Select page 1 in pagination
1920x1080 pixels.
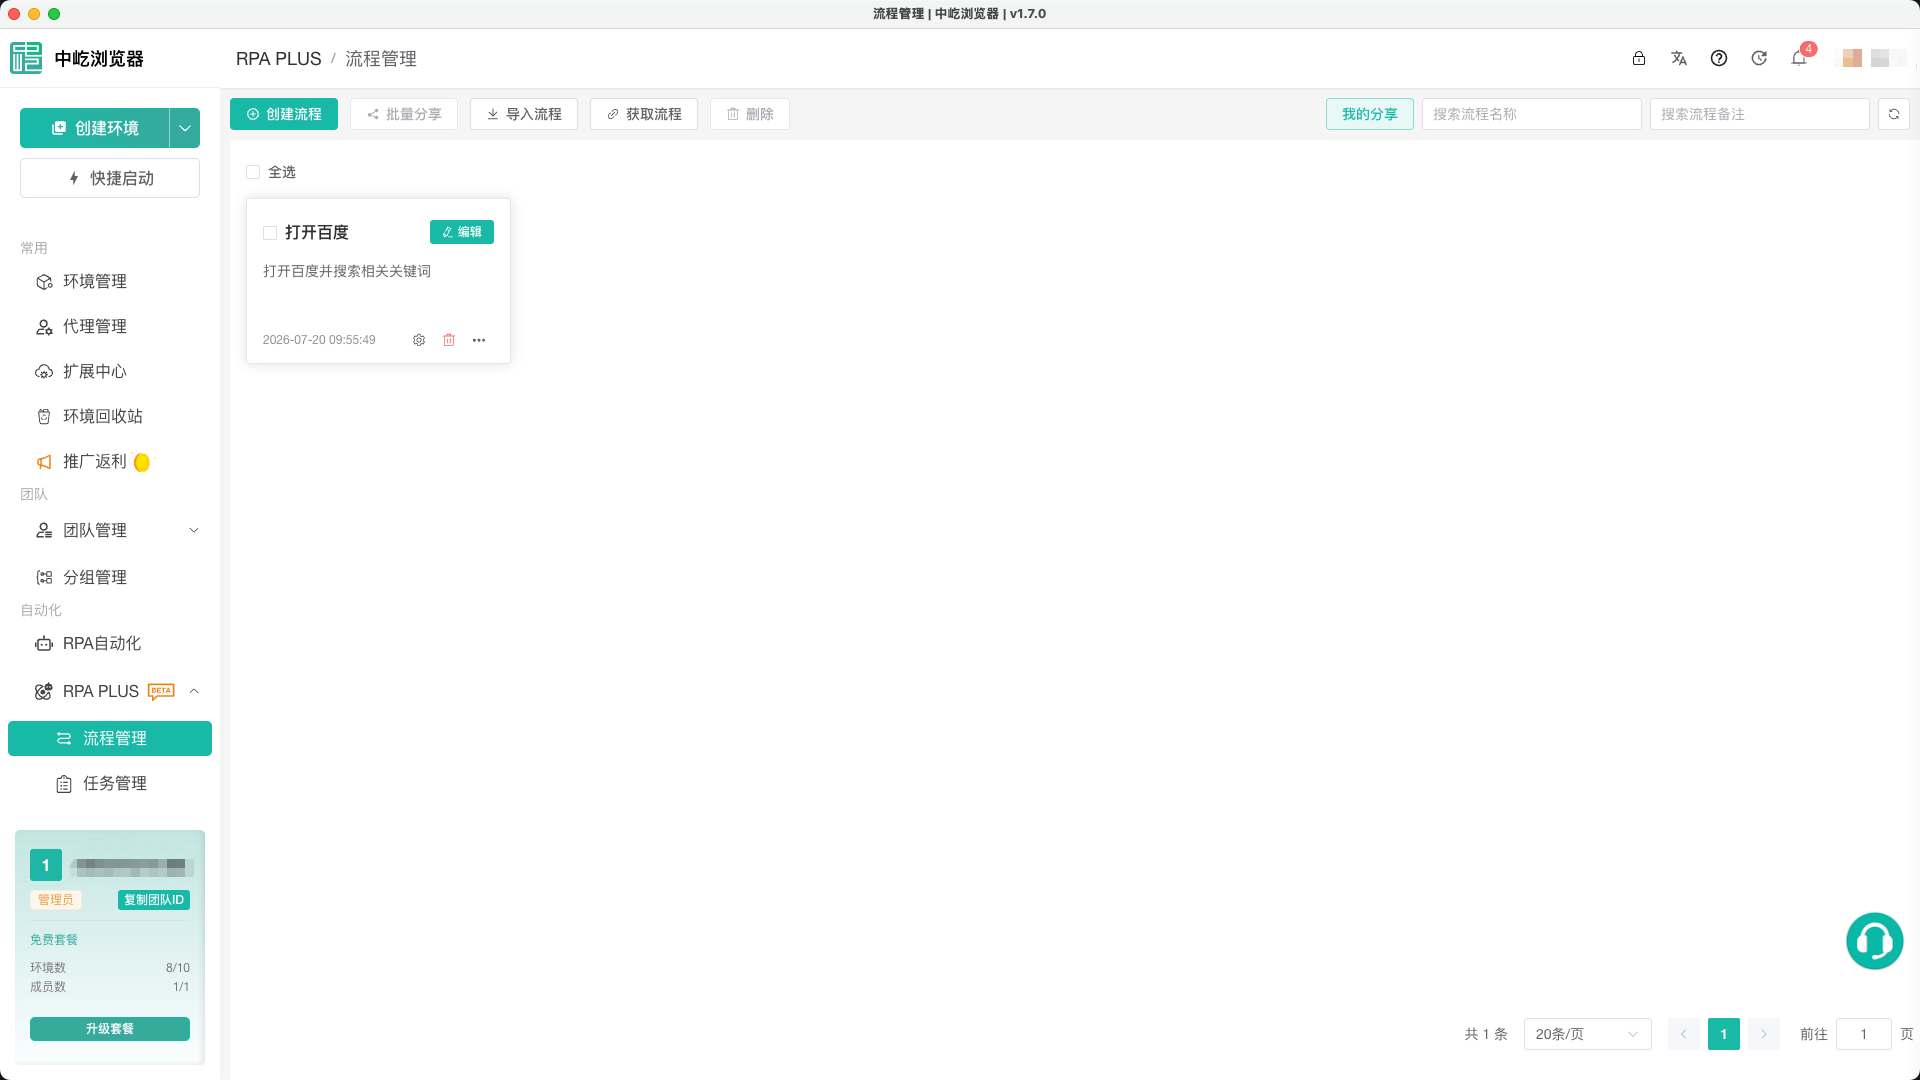(1724, 1034)
